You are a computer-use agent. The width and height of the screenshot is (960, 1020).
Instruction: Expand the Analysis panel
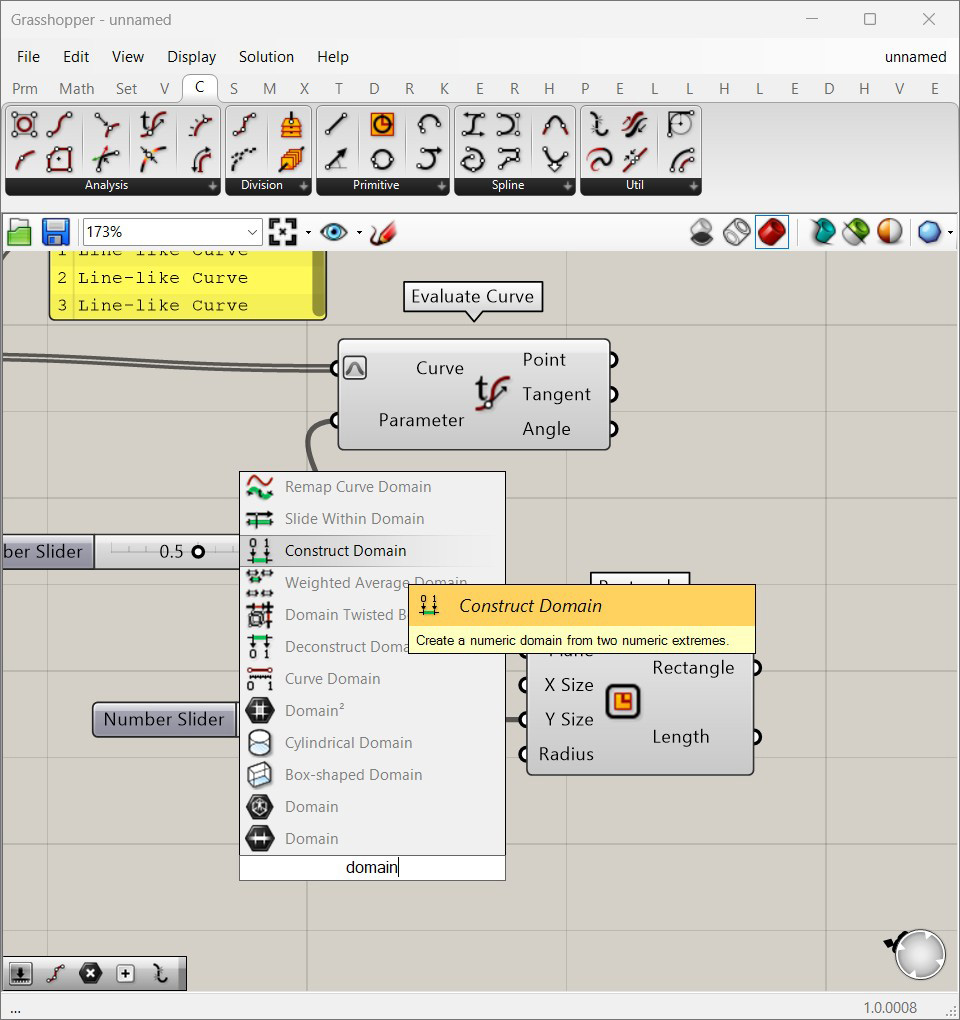[213, 186]
